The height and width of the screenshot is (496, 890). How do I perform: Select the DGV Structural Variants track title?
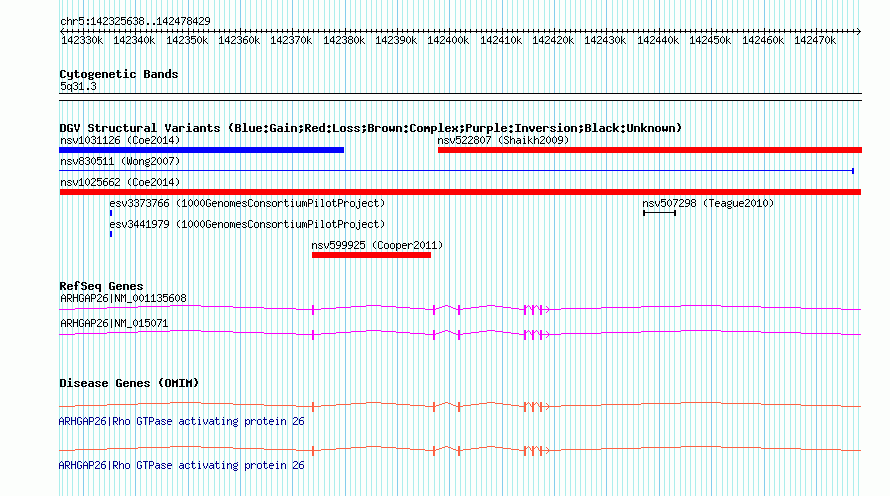point(370,128)
